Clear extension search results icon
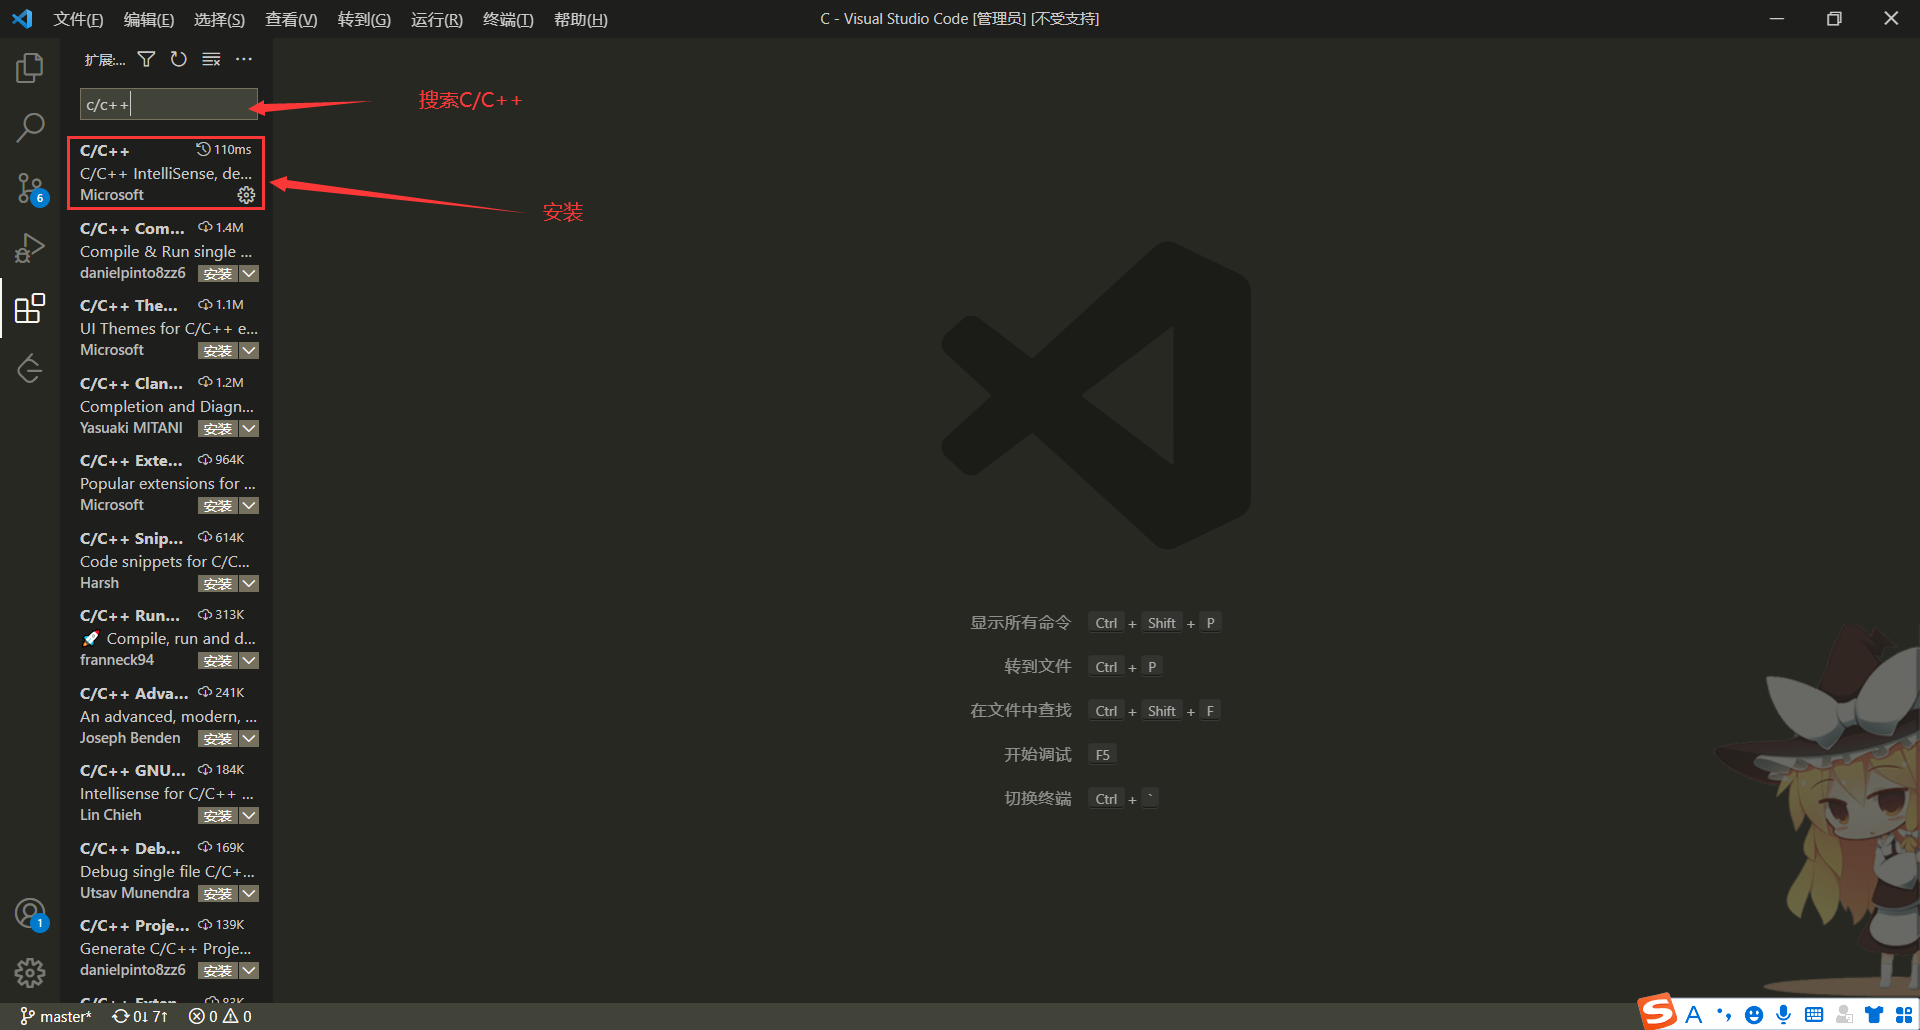The height and width of the screenshot is (1030, 1920). coord(211,60)
